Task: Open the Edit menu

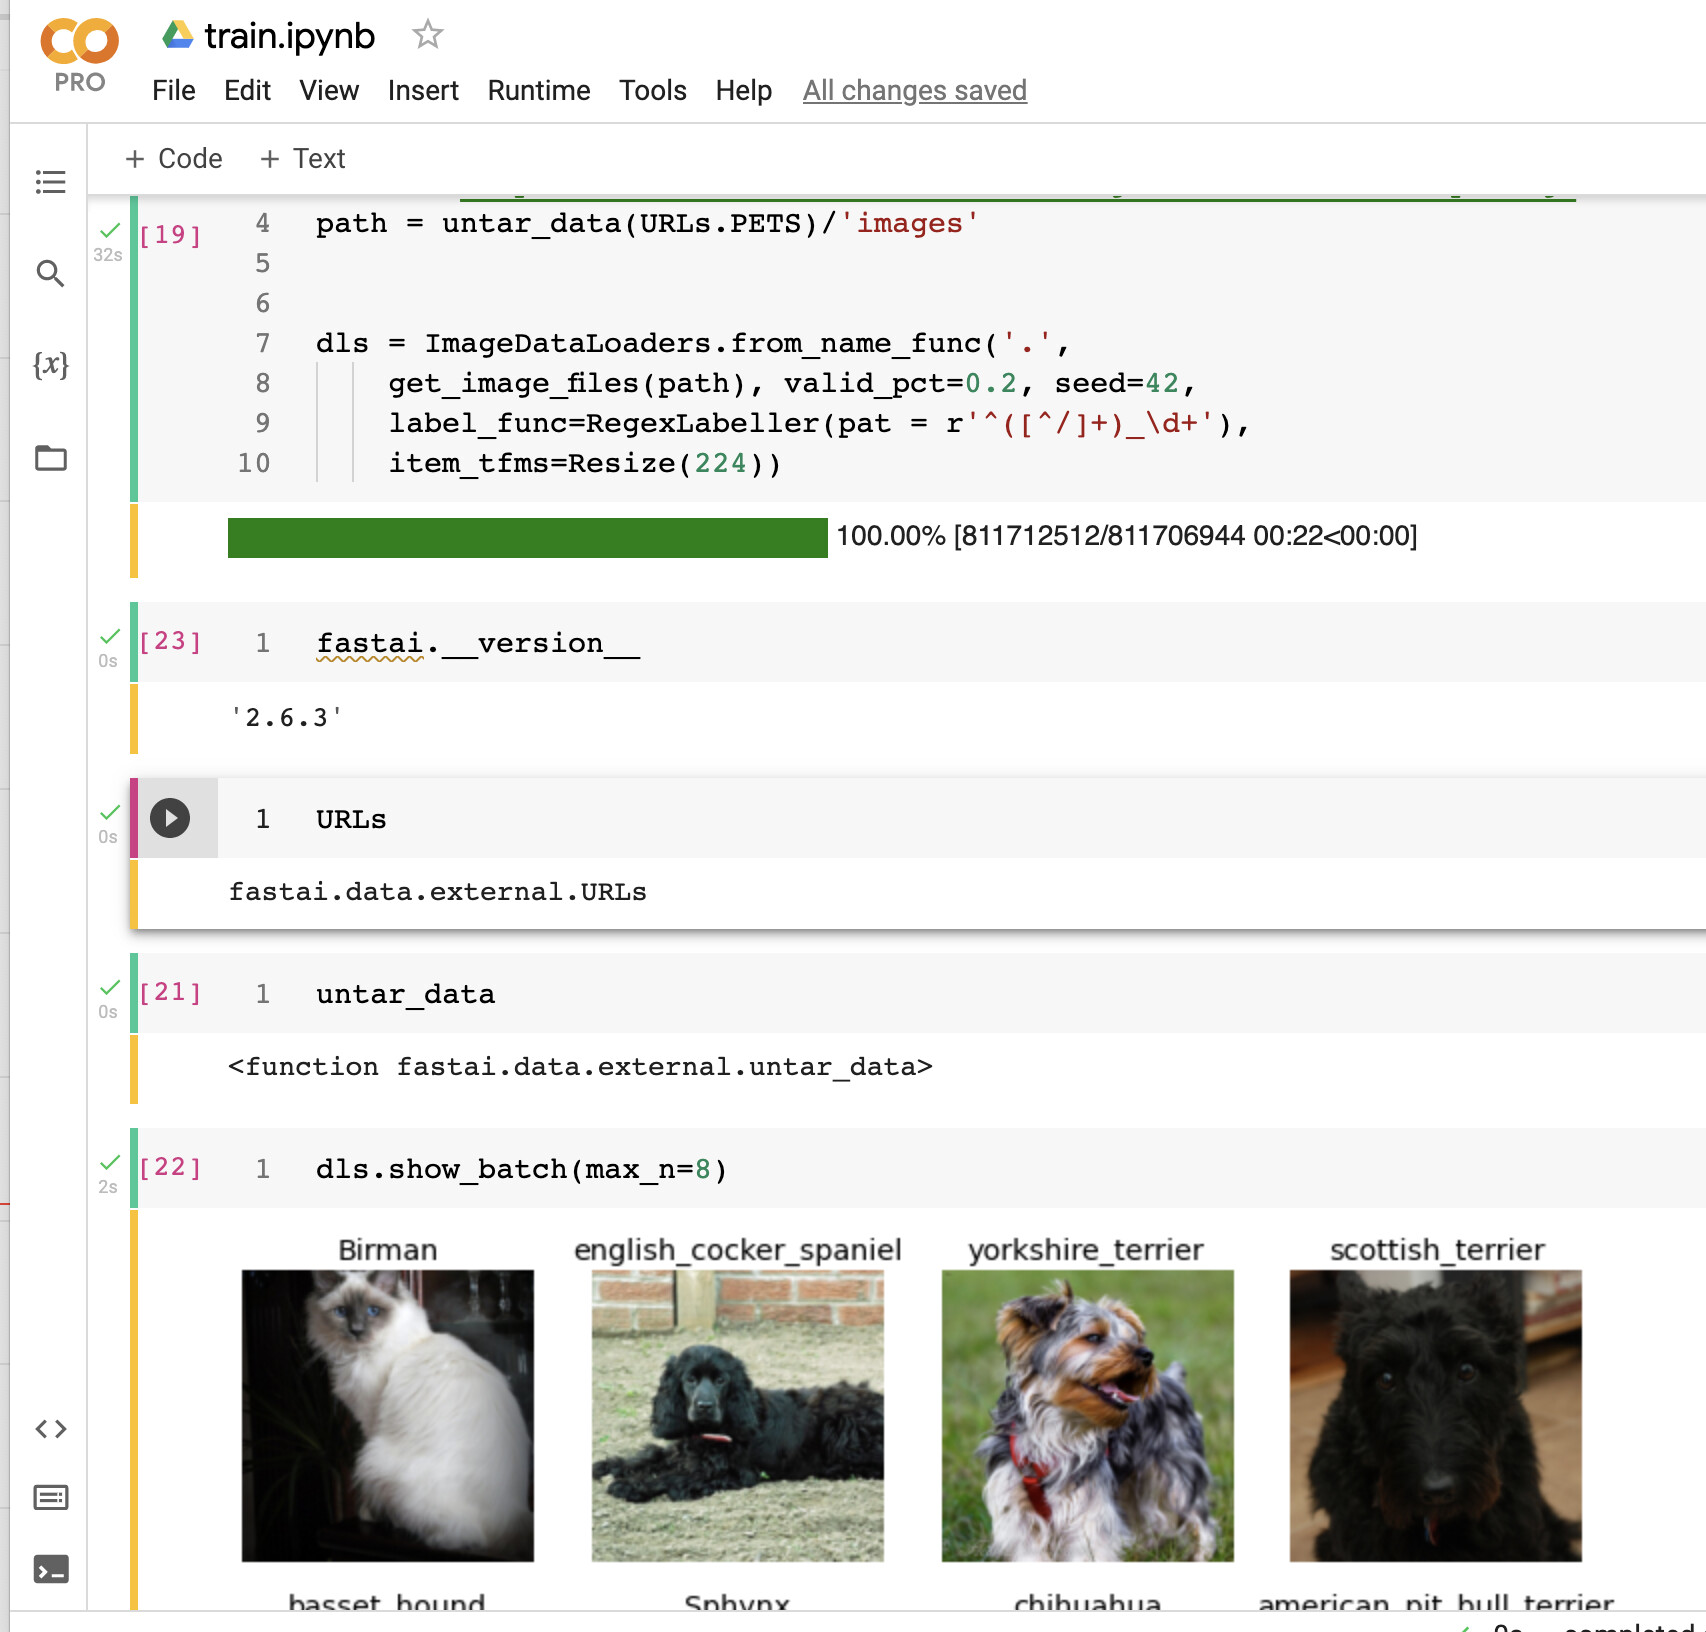Action: point(247,91)
